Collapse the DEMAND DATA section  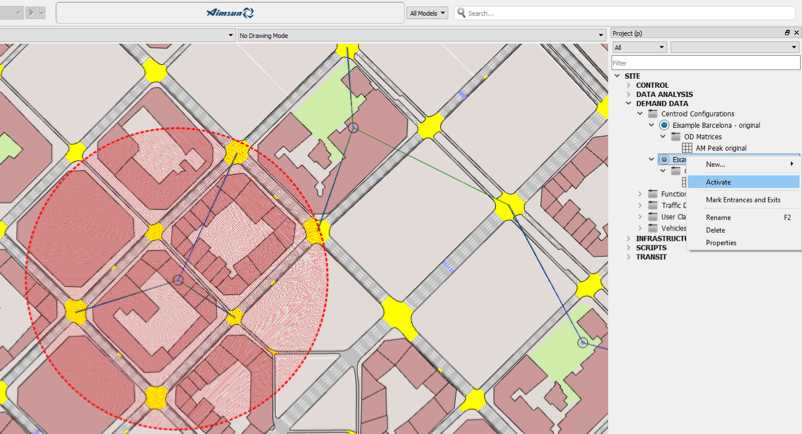pos(629,103)
